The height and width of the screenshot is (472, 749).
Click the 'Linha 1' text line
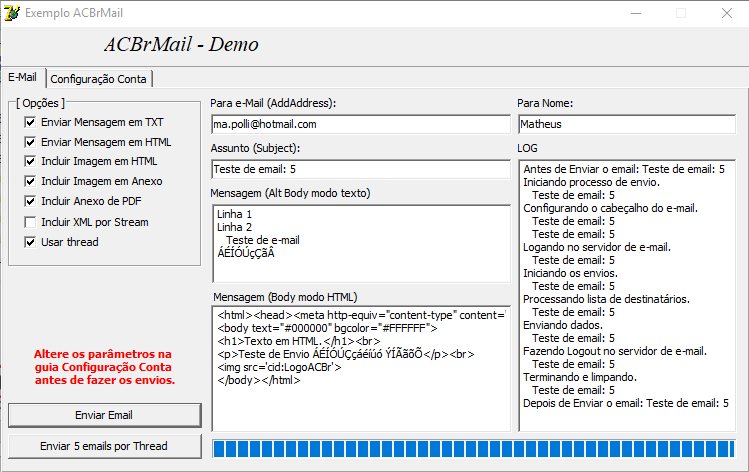(x=234, y=214)
